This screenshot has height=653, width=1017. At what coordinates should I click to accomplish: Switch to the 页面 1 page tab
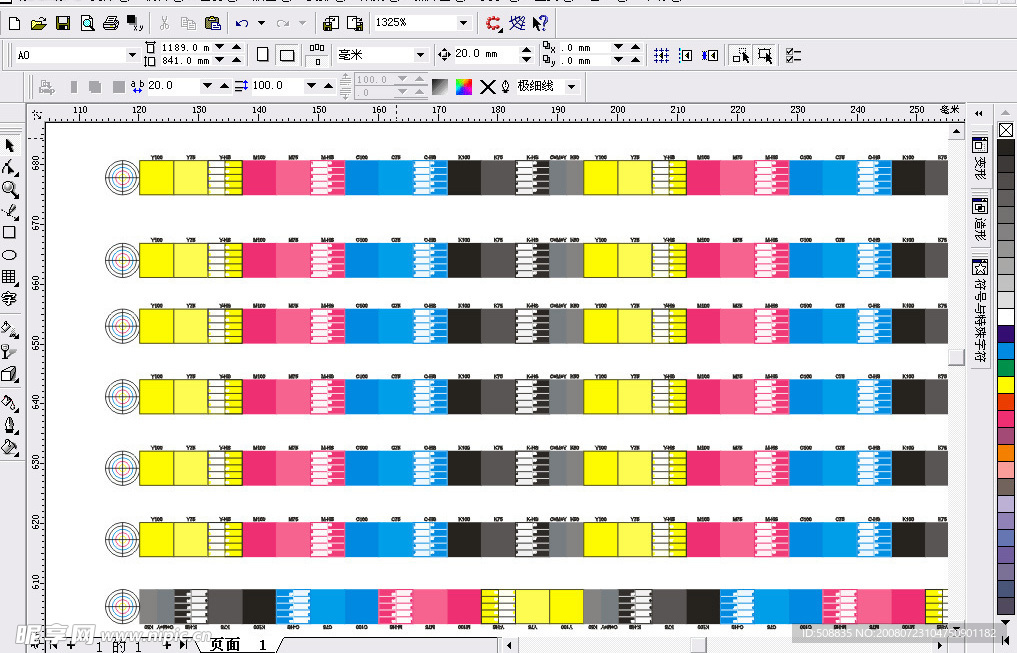pos(237,645)
